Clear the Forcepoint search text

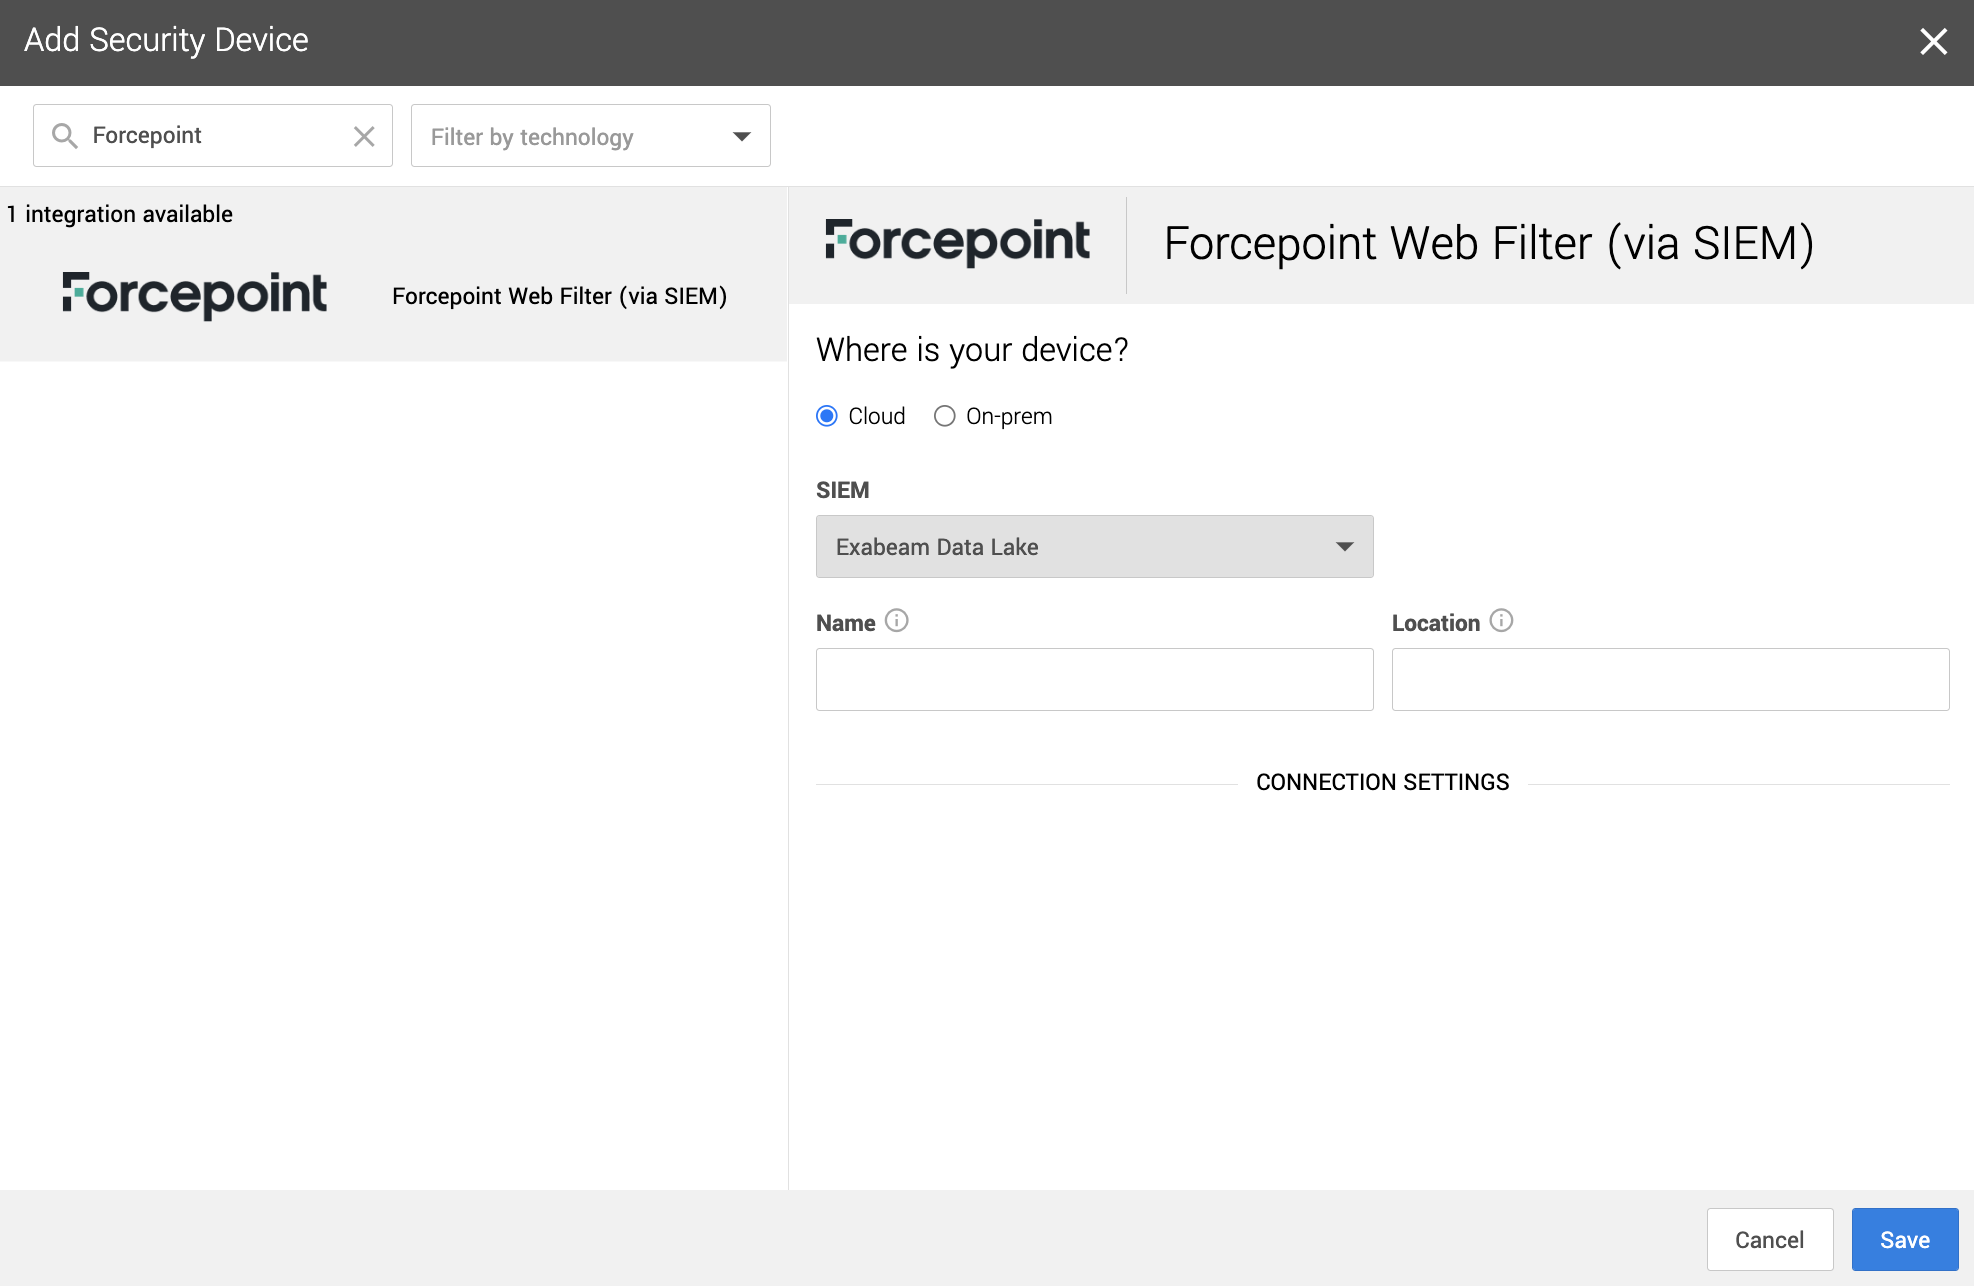point(364,136)
